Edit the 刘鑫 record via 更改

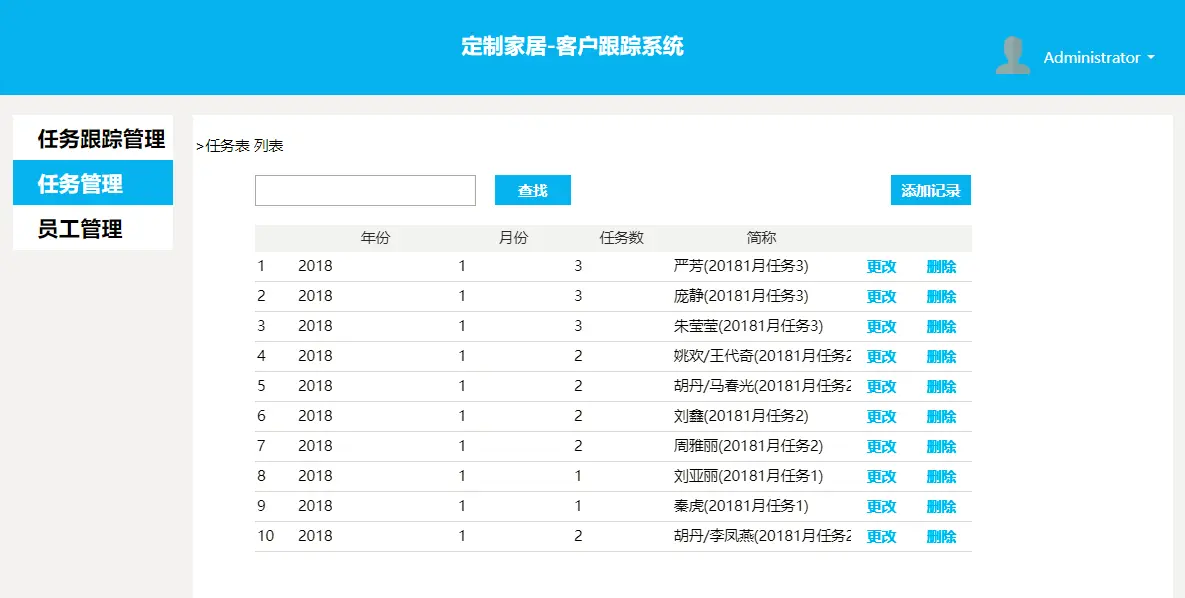881,417
